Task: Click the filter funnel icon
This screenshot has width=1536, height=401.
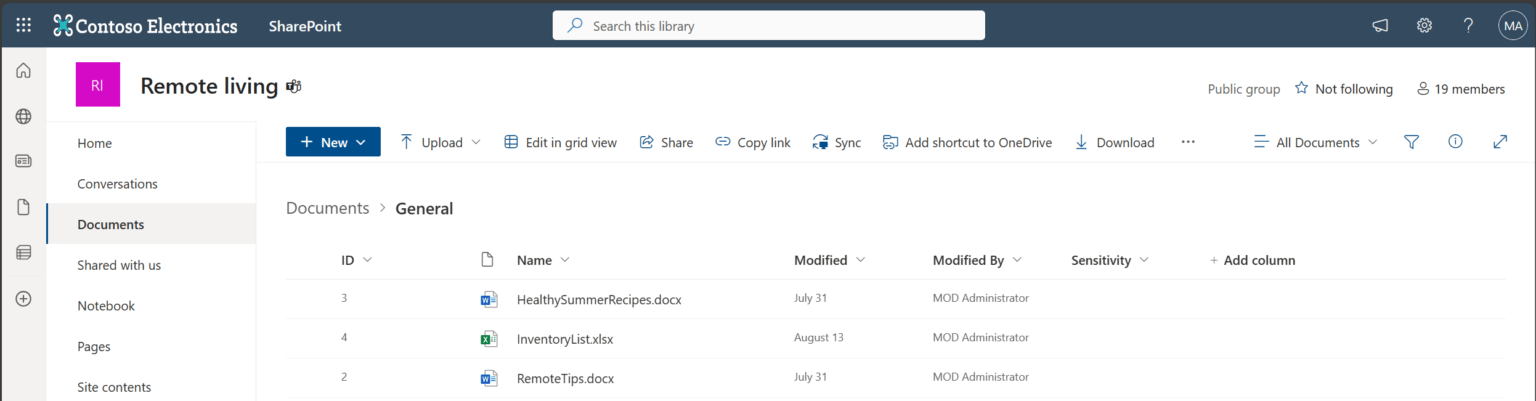Action: click(x=1411, y=142)
